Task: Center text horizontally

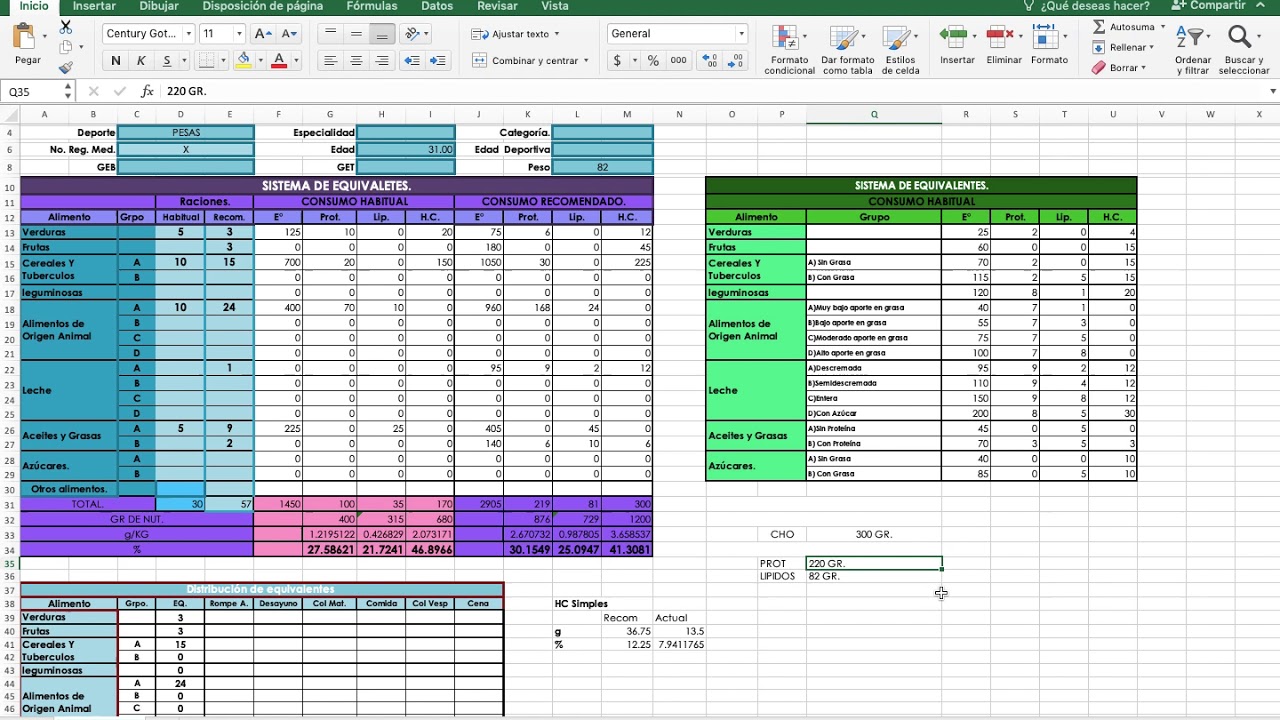Action: 356,60
